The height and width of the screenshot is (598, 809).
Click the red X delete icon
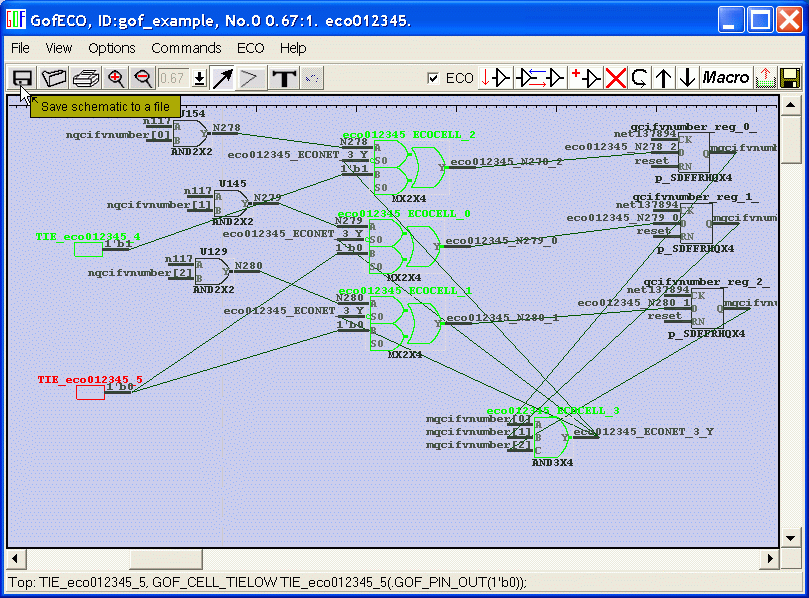click(616, 78)
